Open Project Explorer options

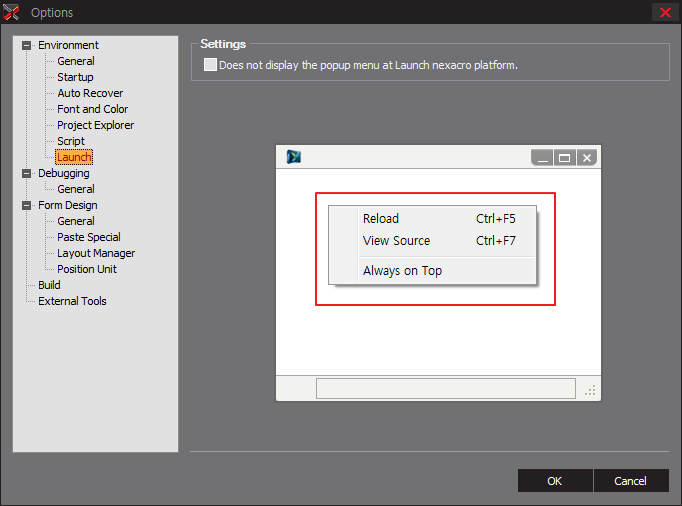(x=95, y=125)
